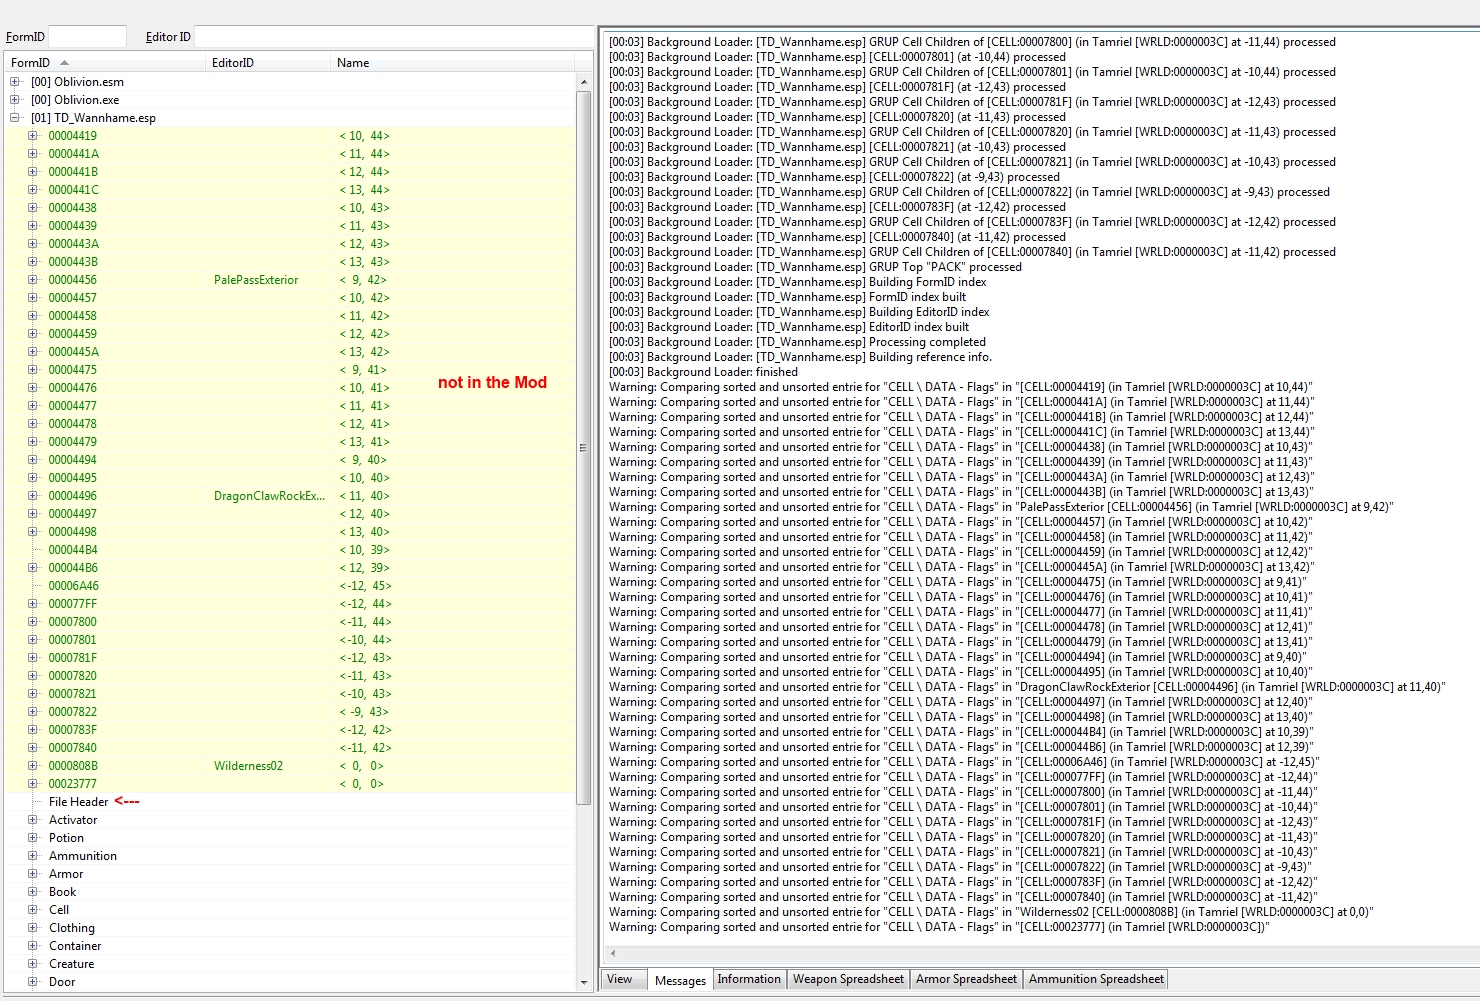Click the messages pane scroll left arrow
Screen dimensions: 1480x1001
pyautogui.click(x=613, y=953)
